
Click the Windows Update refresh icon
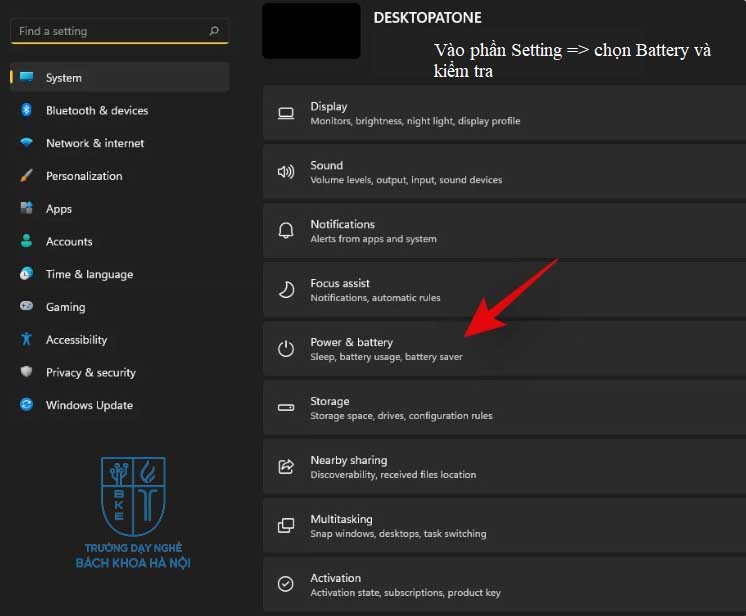(x=27, y=404)
